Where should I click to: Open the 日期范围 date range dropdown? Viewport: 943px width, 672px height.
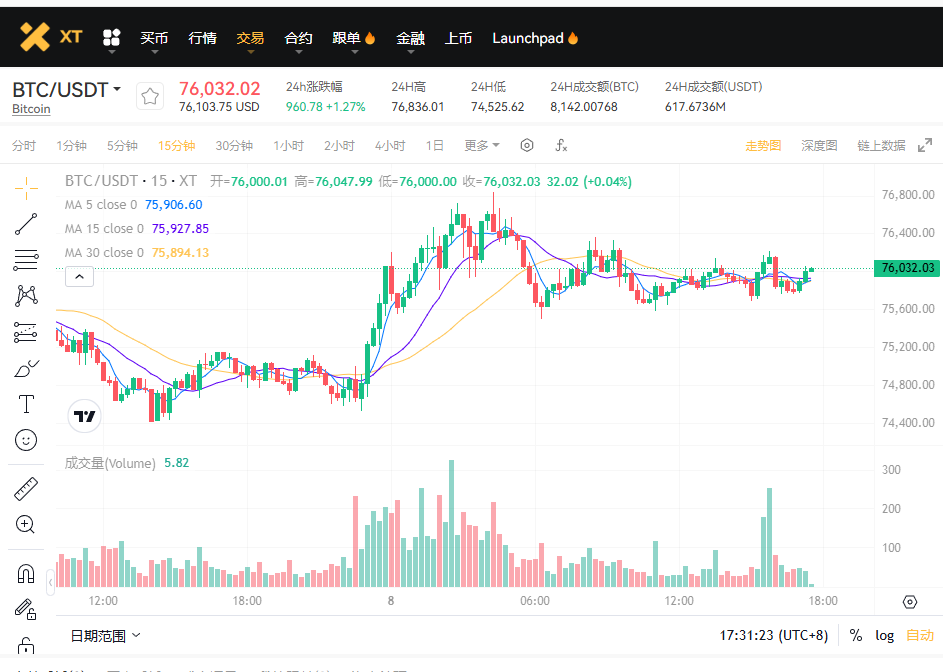[x=105, y=635]
